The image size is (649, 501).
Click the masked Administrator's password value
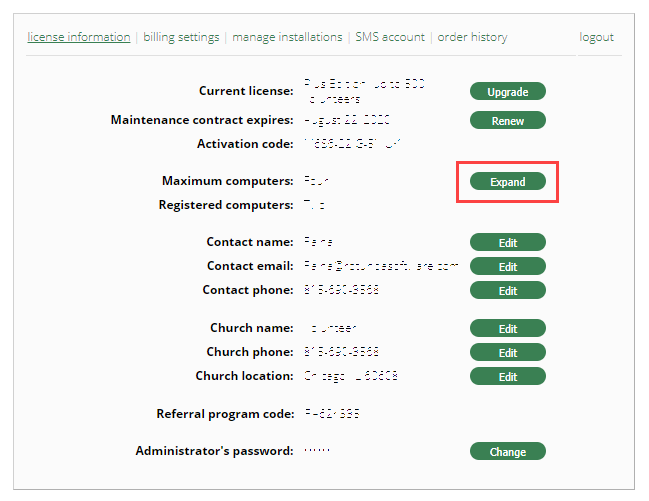[x=316, y=451]
